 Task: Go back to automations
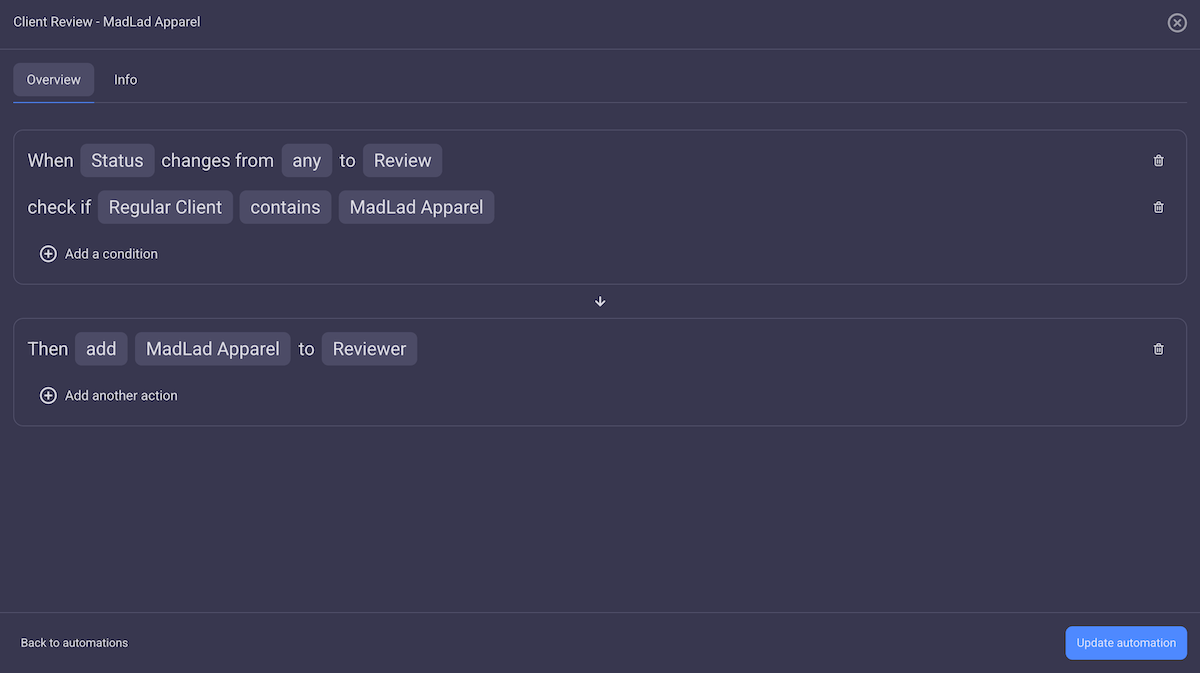point(74,643)
